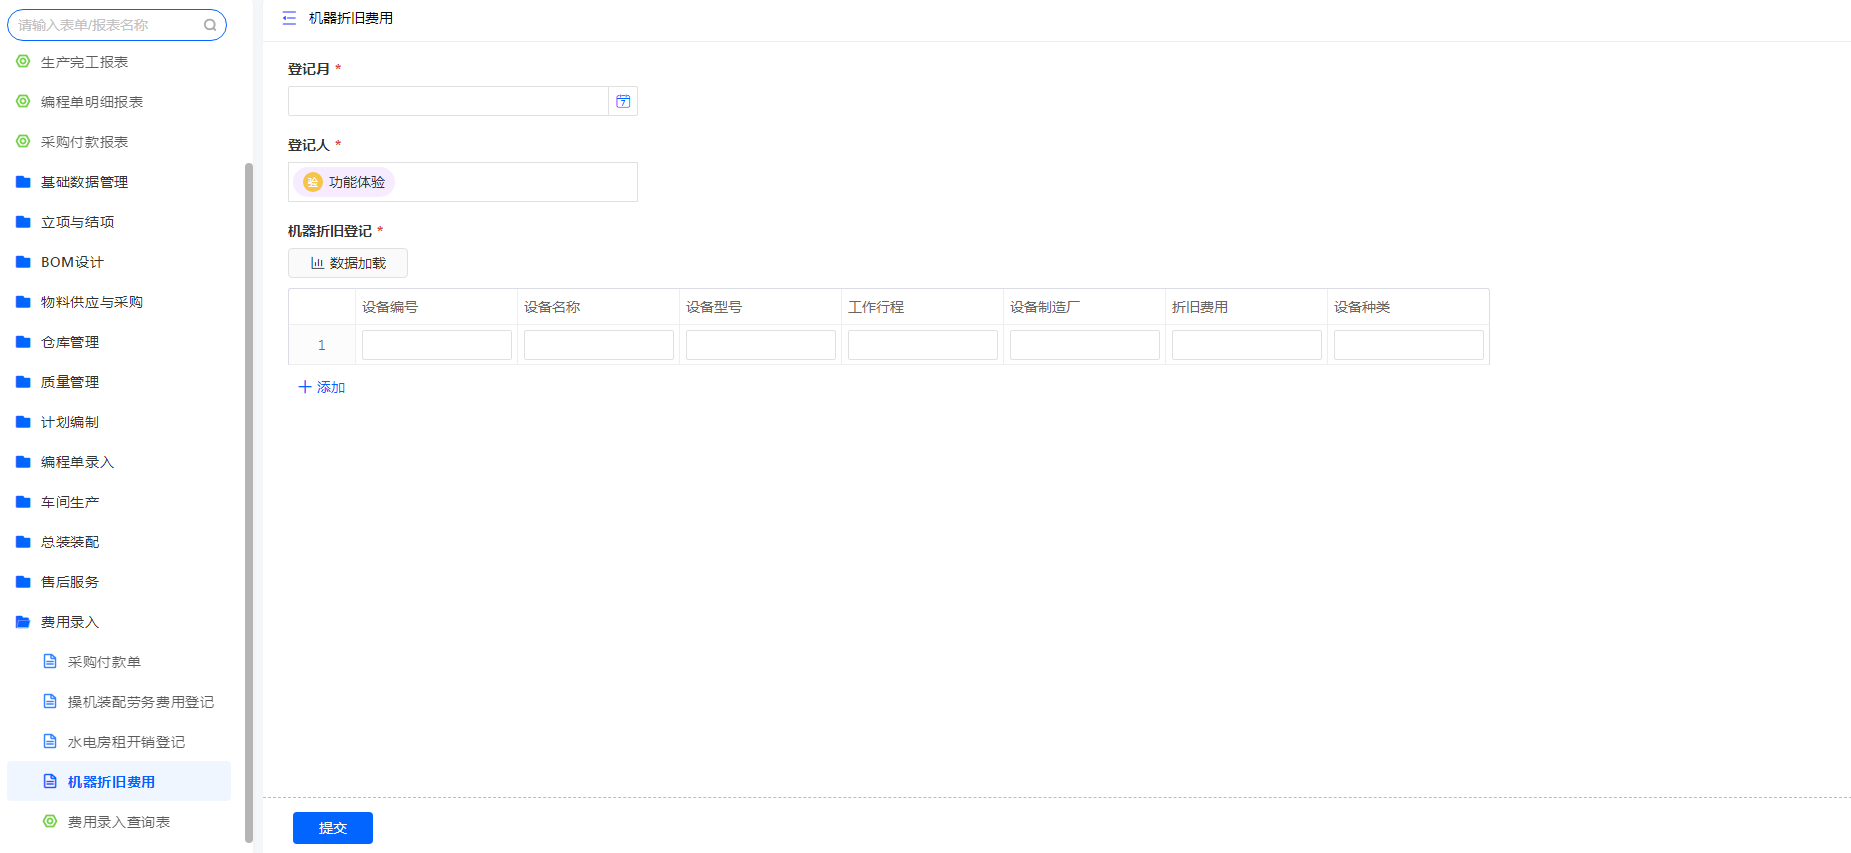Open the 总装装配 folder
This screenshot has width=1851, height=853.
pos(70,542)
